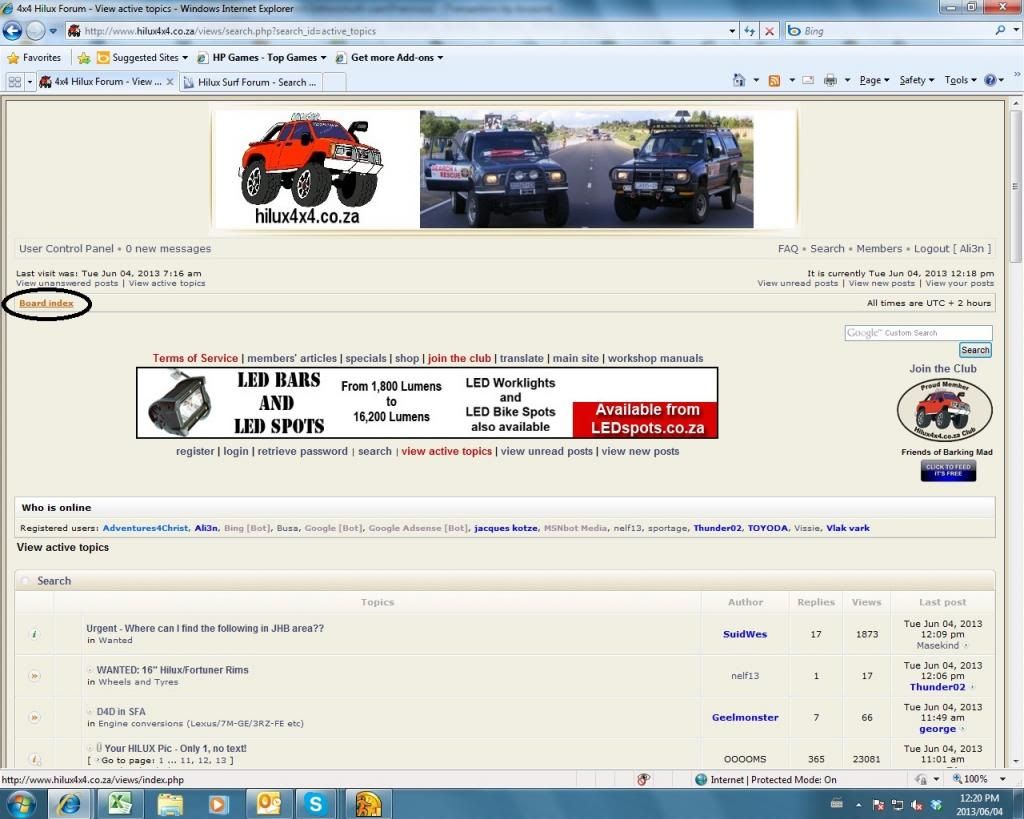Click view unread posts below banner
This screenshot has height=819, width=1024.
547,451
